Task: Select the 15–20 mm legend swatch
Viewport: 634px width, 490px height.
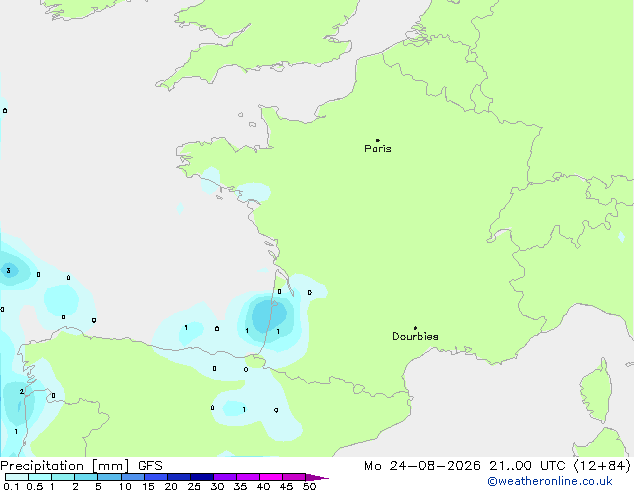Action: (x=155, y=477)
